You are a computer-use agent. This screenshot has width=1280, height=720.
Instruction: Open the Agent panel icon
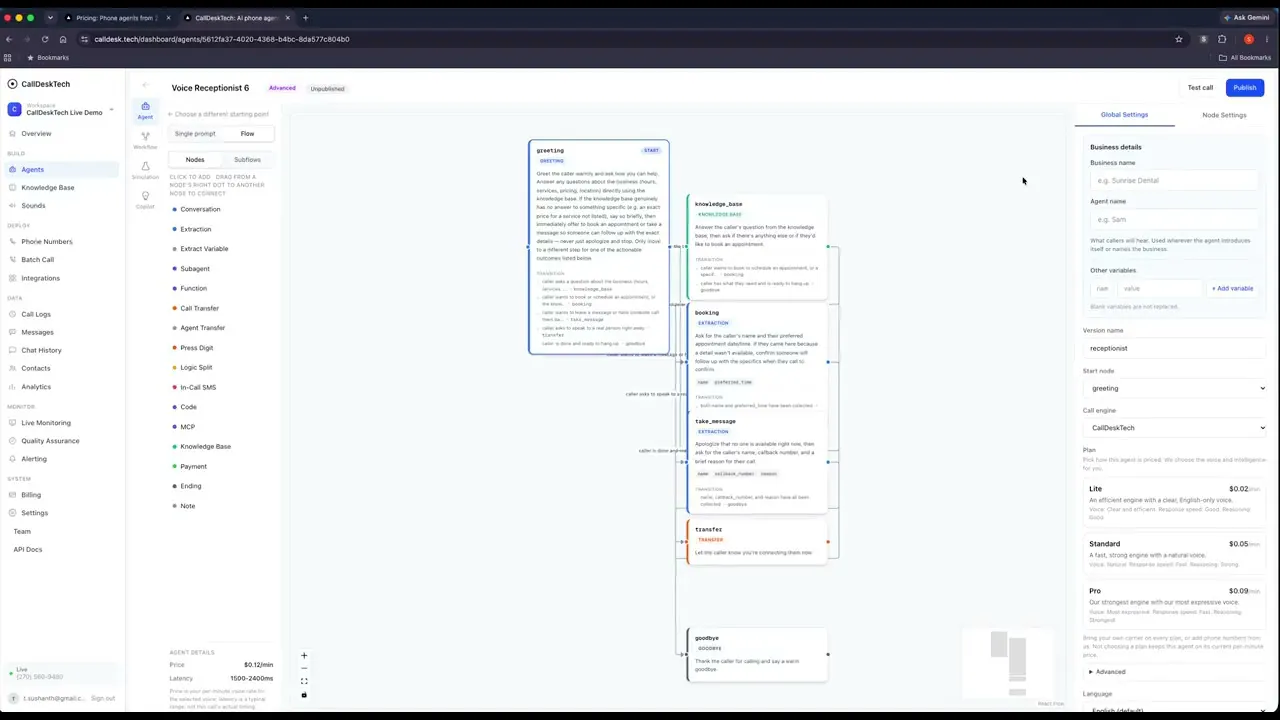pos(145,110)
